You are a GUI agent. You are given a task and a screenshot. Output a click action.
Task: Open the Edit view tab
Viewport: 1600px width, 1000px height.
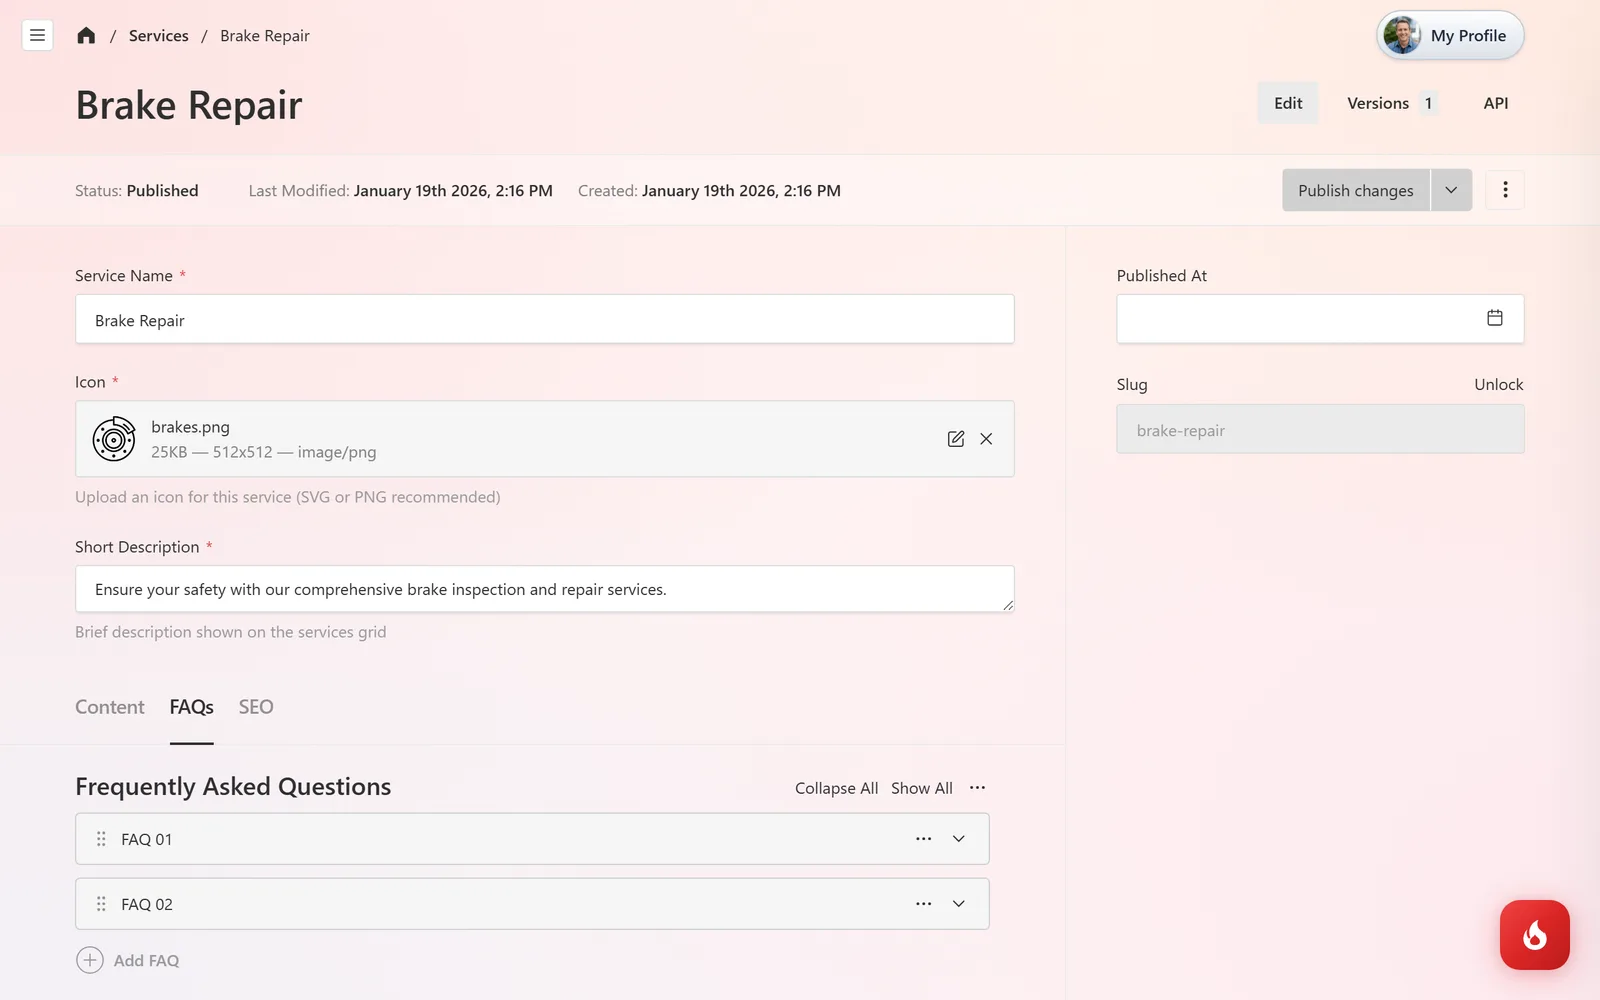(x=1288, y=103)
